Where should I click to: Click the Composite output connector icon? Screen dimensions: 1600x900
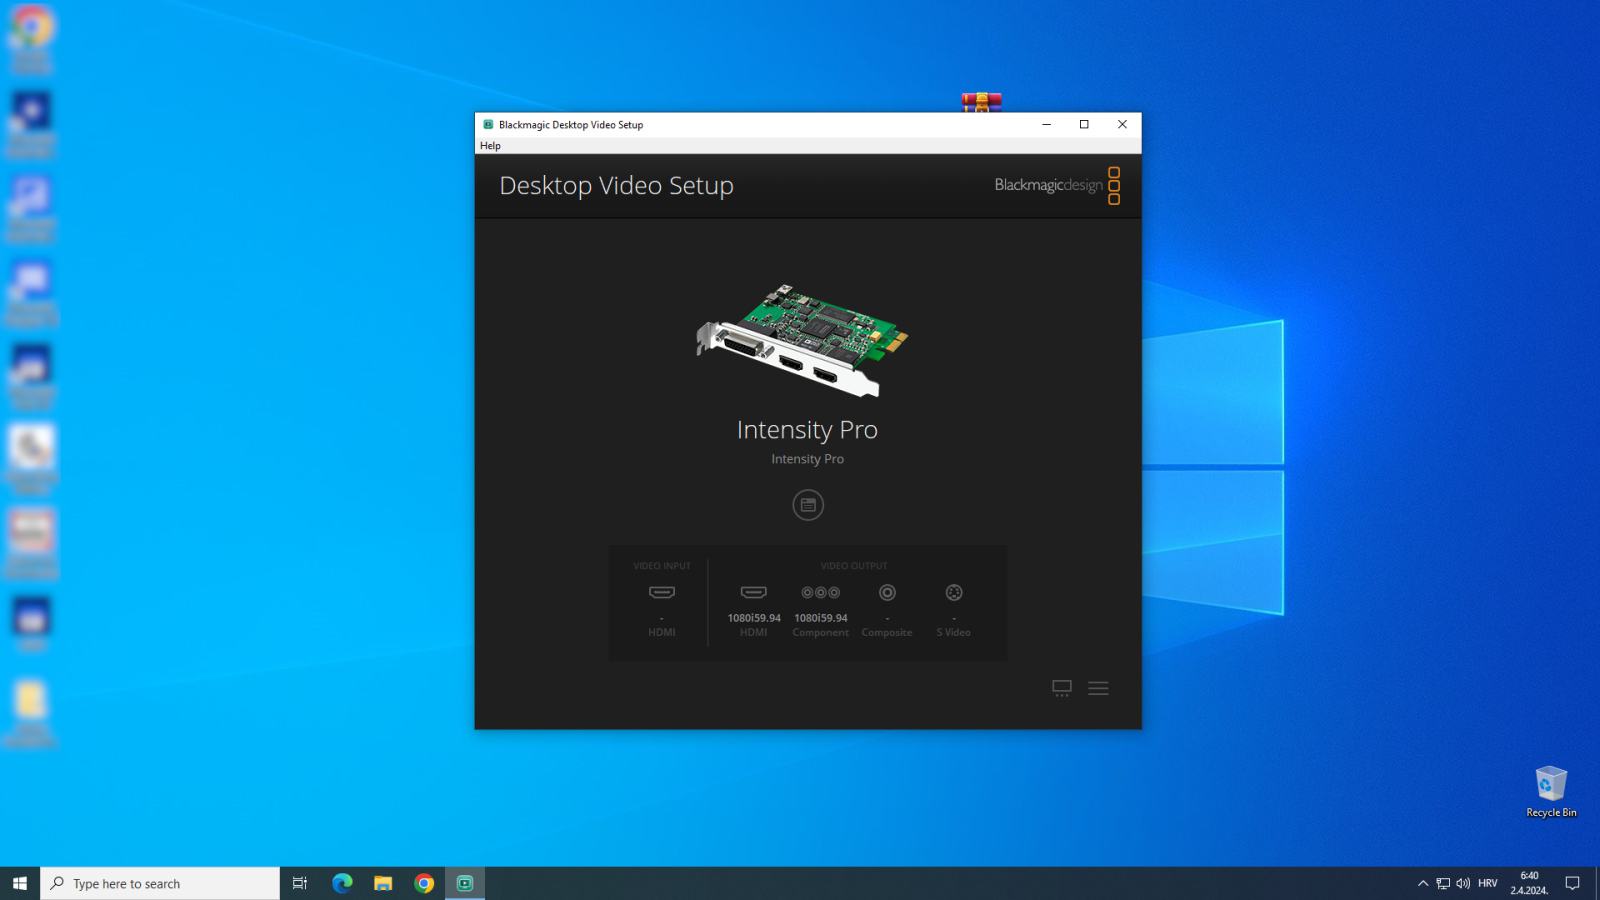[x=887, y=592]
